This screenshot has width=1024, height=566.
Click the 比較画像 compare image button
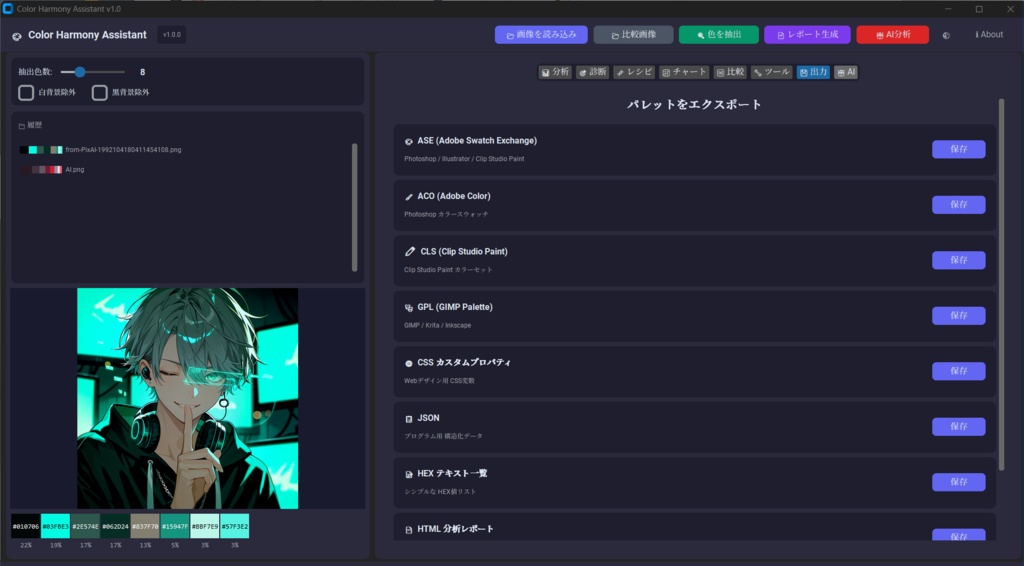633,35
